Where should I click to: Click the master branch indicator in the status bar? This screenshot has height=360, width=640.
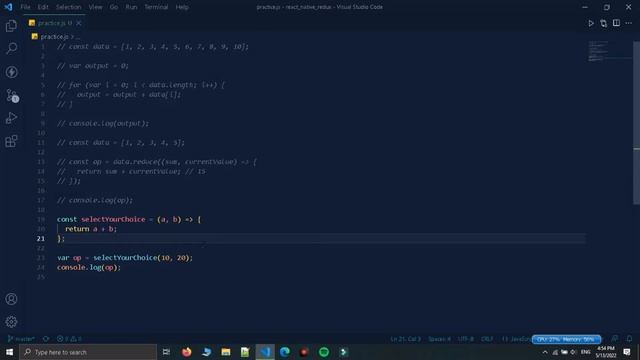coord(21,339)
